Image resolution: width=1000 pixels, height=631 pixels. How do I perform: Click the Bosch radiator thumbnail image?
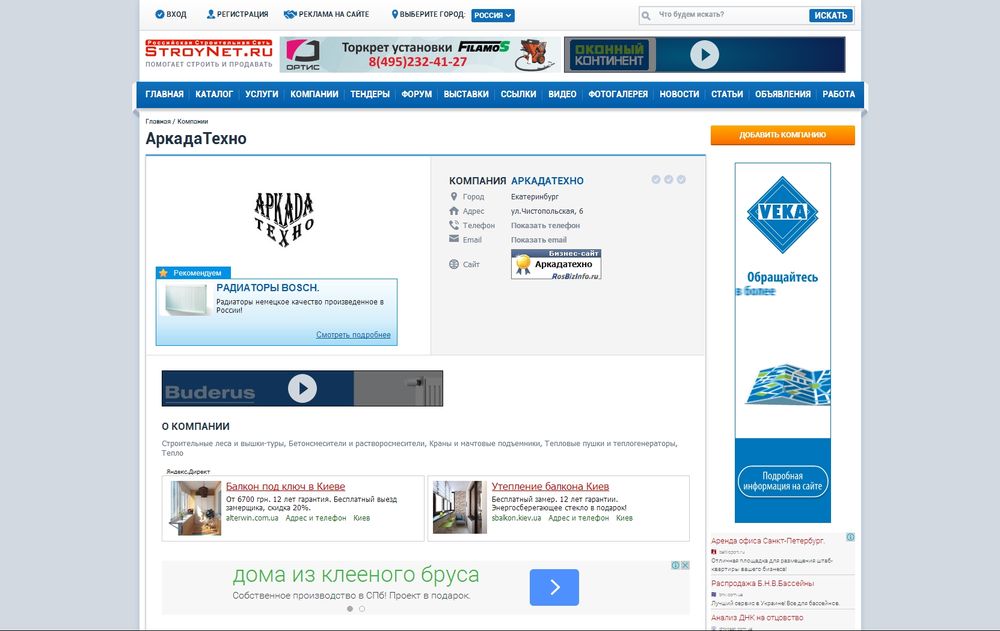pyautogui.click(x=186, y=300)
